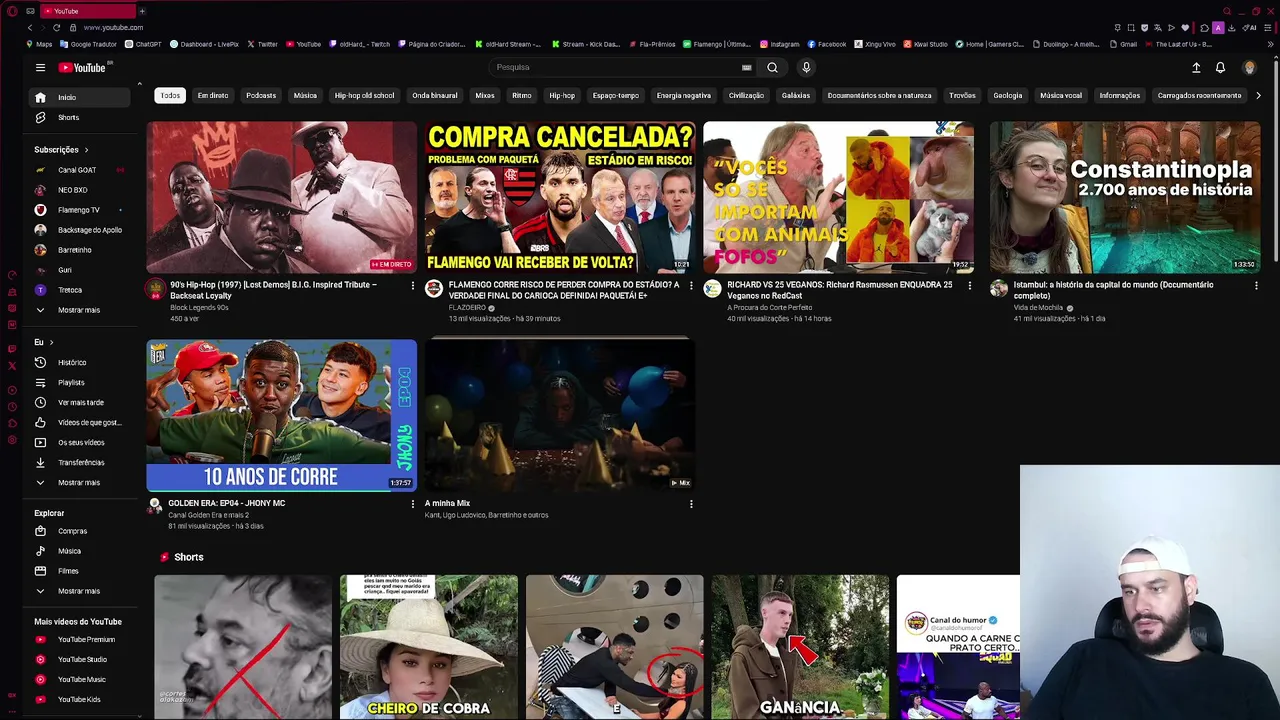This screenshot has height=720, width=1280.
Task: Select the Onda binaural chip
Action: [x=435, y=95]
